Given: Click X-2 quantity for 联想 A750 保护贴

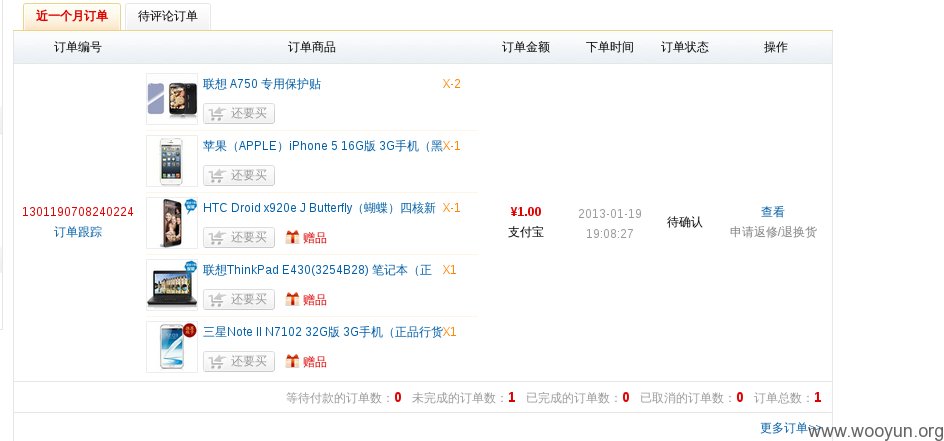Looking at the screenshot, I should tap(452, 84).
